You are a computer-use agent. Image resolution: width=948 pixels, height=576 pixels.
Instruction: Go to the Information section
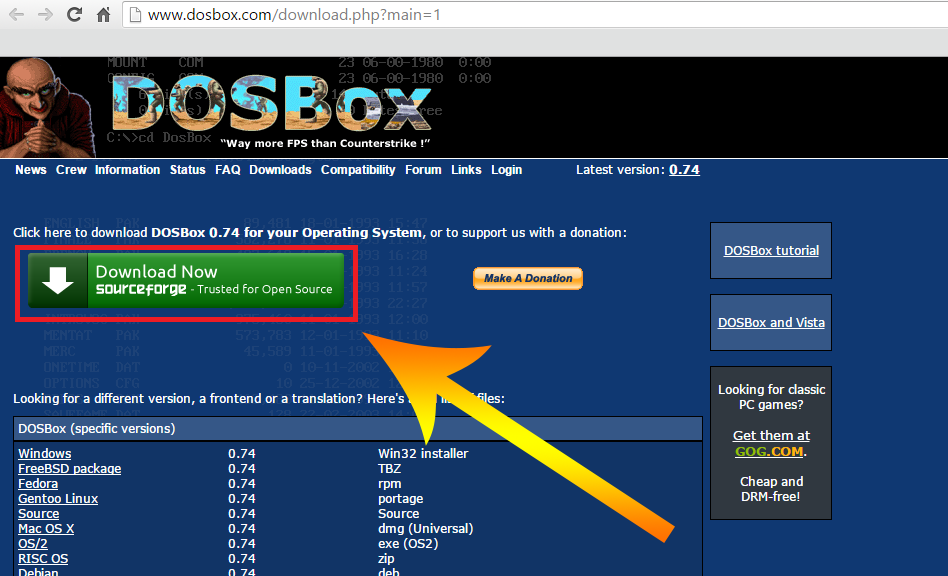[128, 170]
